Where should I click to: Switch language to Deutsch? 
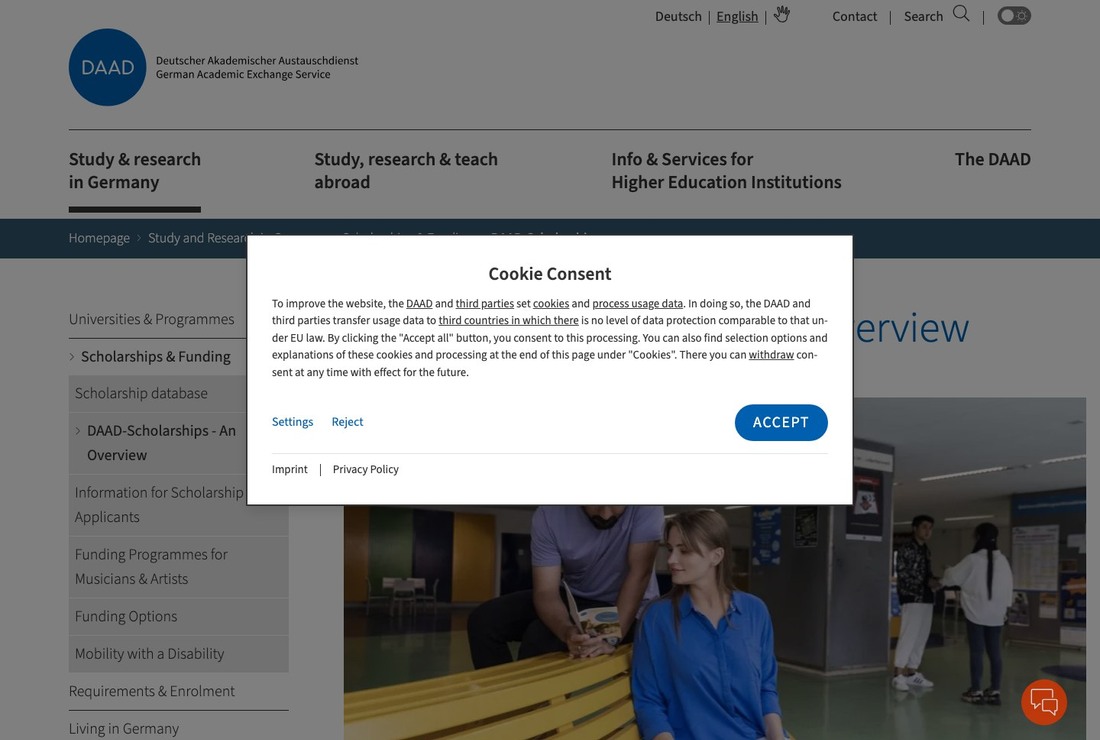pyautogui.click(x=678, y=16)
